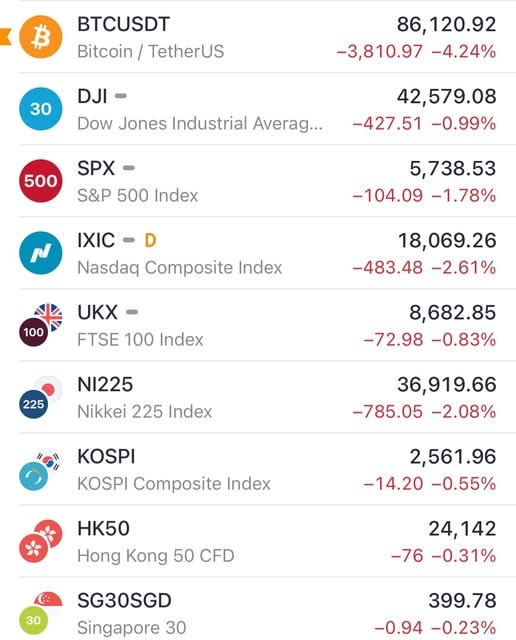Open the KOSPI Composite Index description

coord(174,484)
